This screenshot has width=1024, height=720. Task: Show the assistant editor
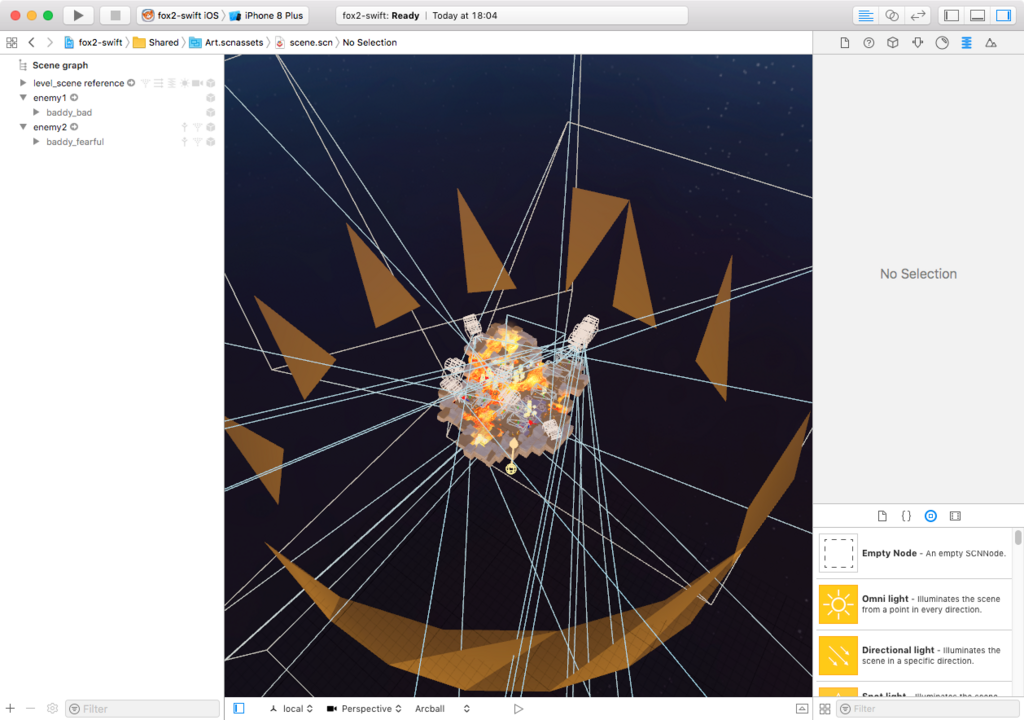891,15
